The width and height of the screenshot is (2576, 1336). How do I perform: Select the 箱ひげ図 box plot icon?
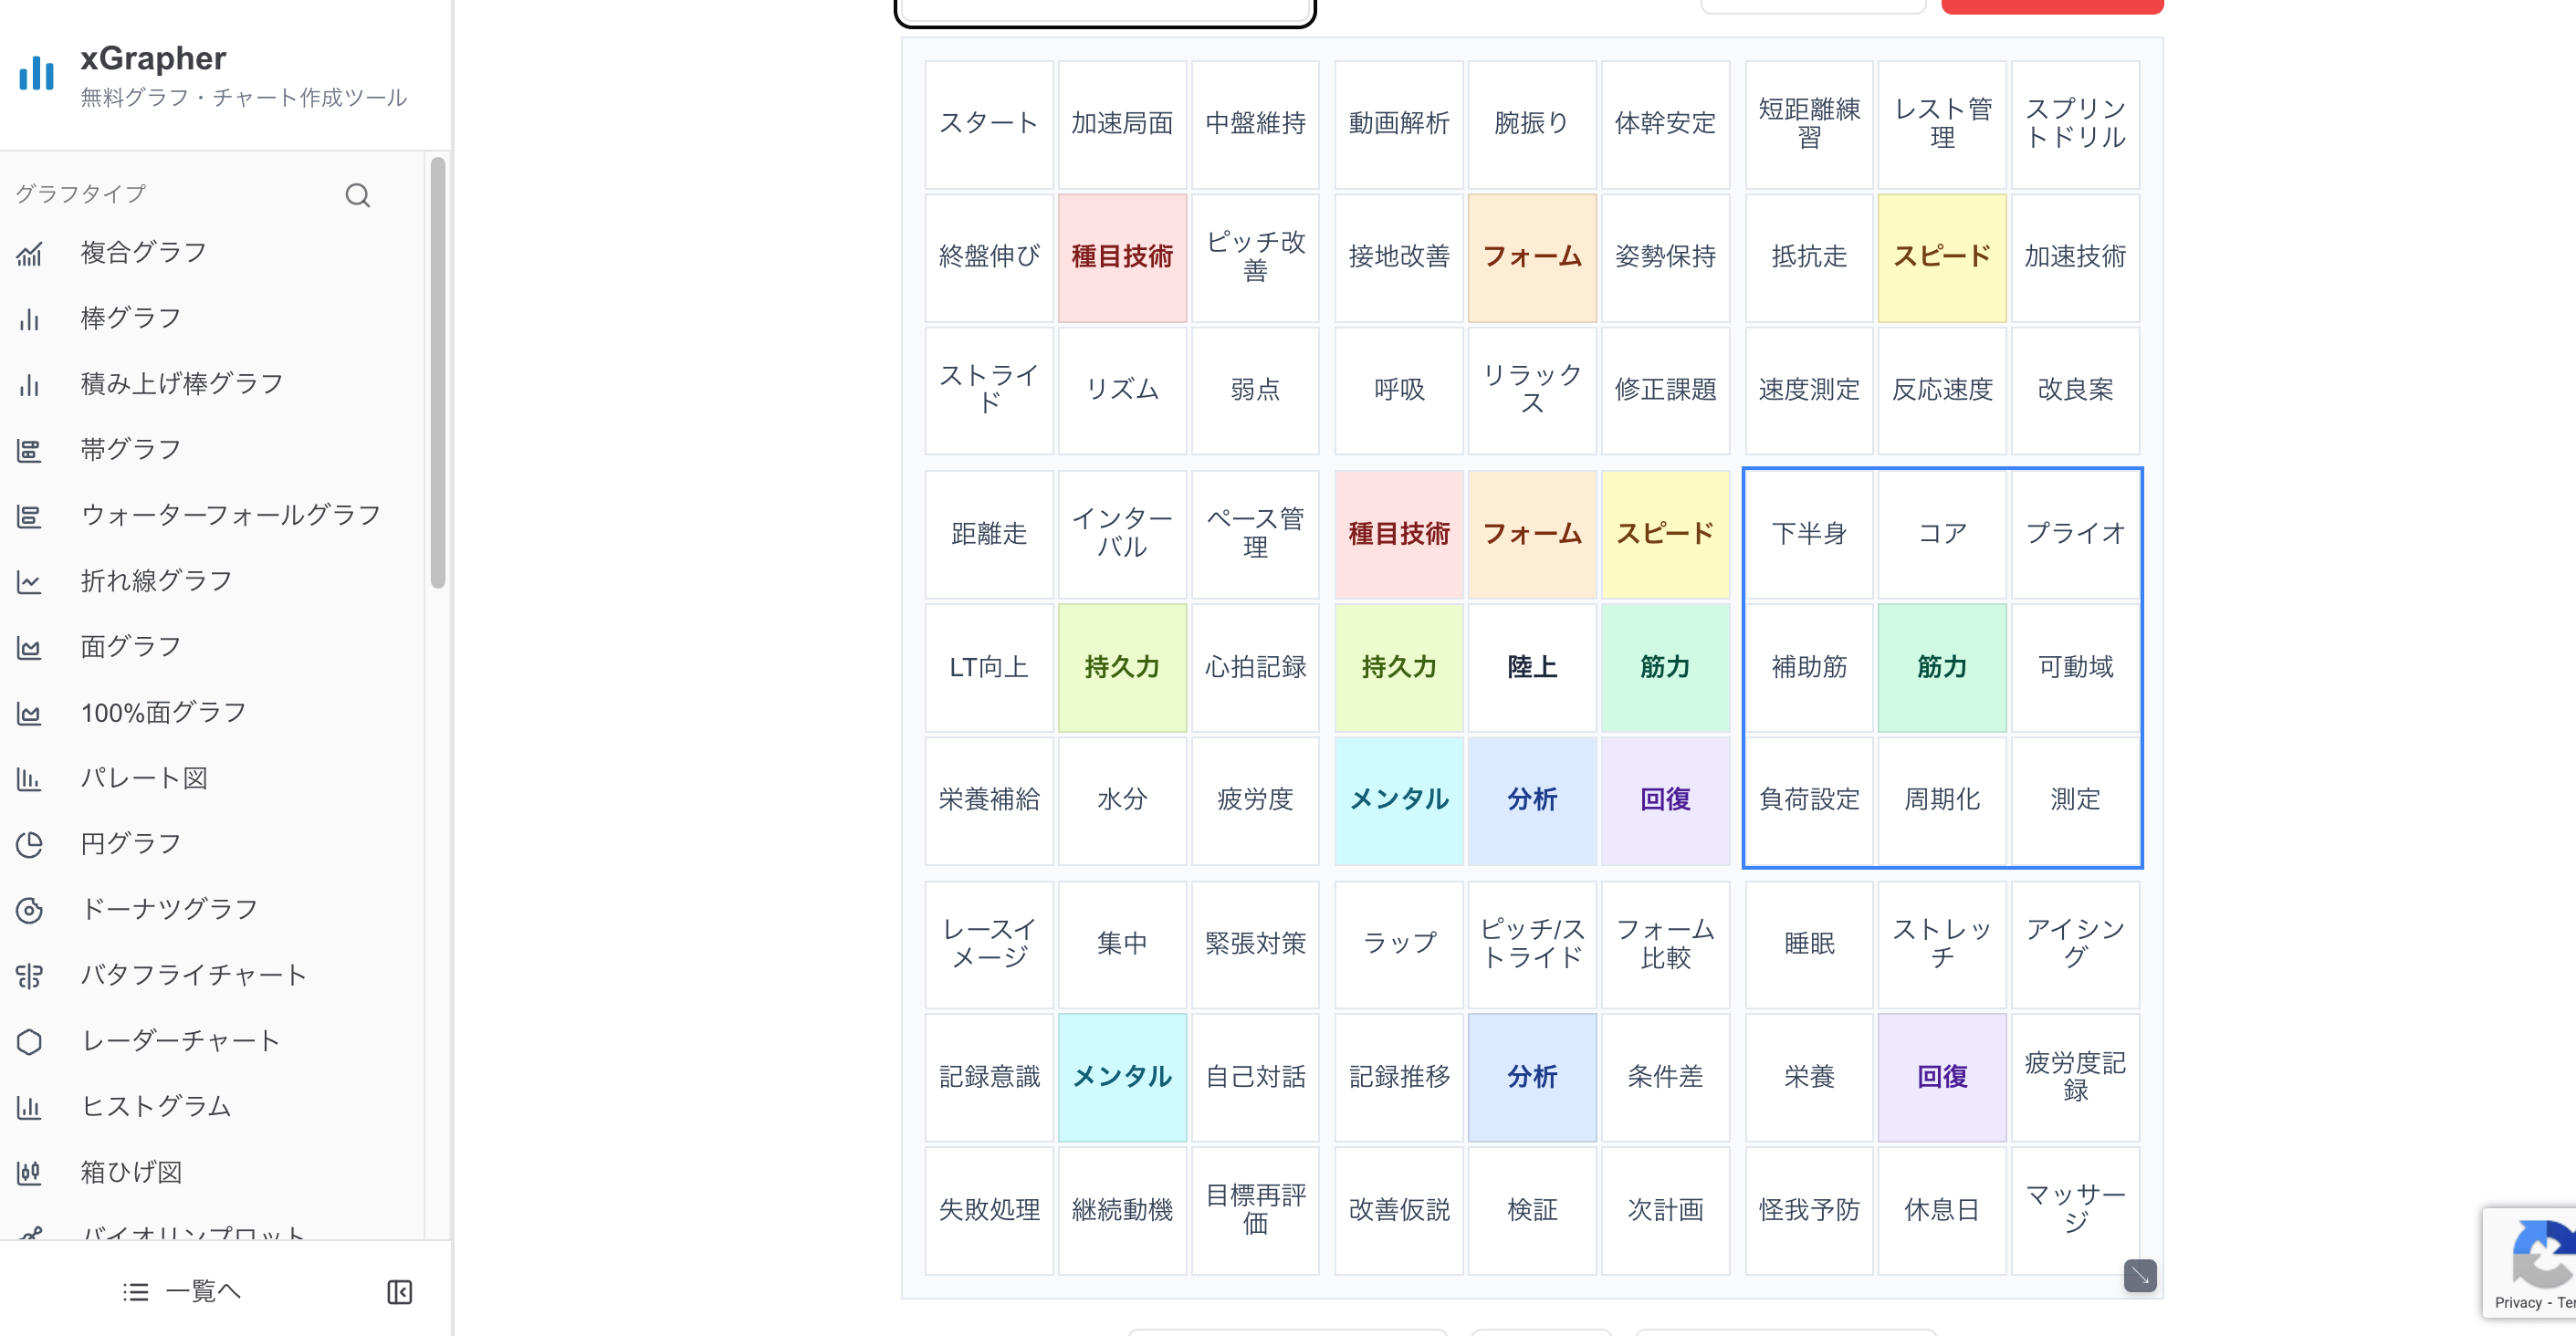29,1172
